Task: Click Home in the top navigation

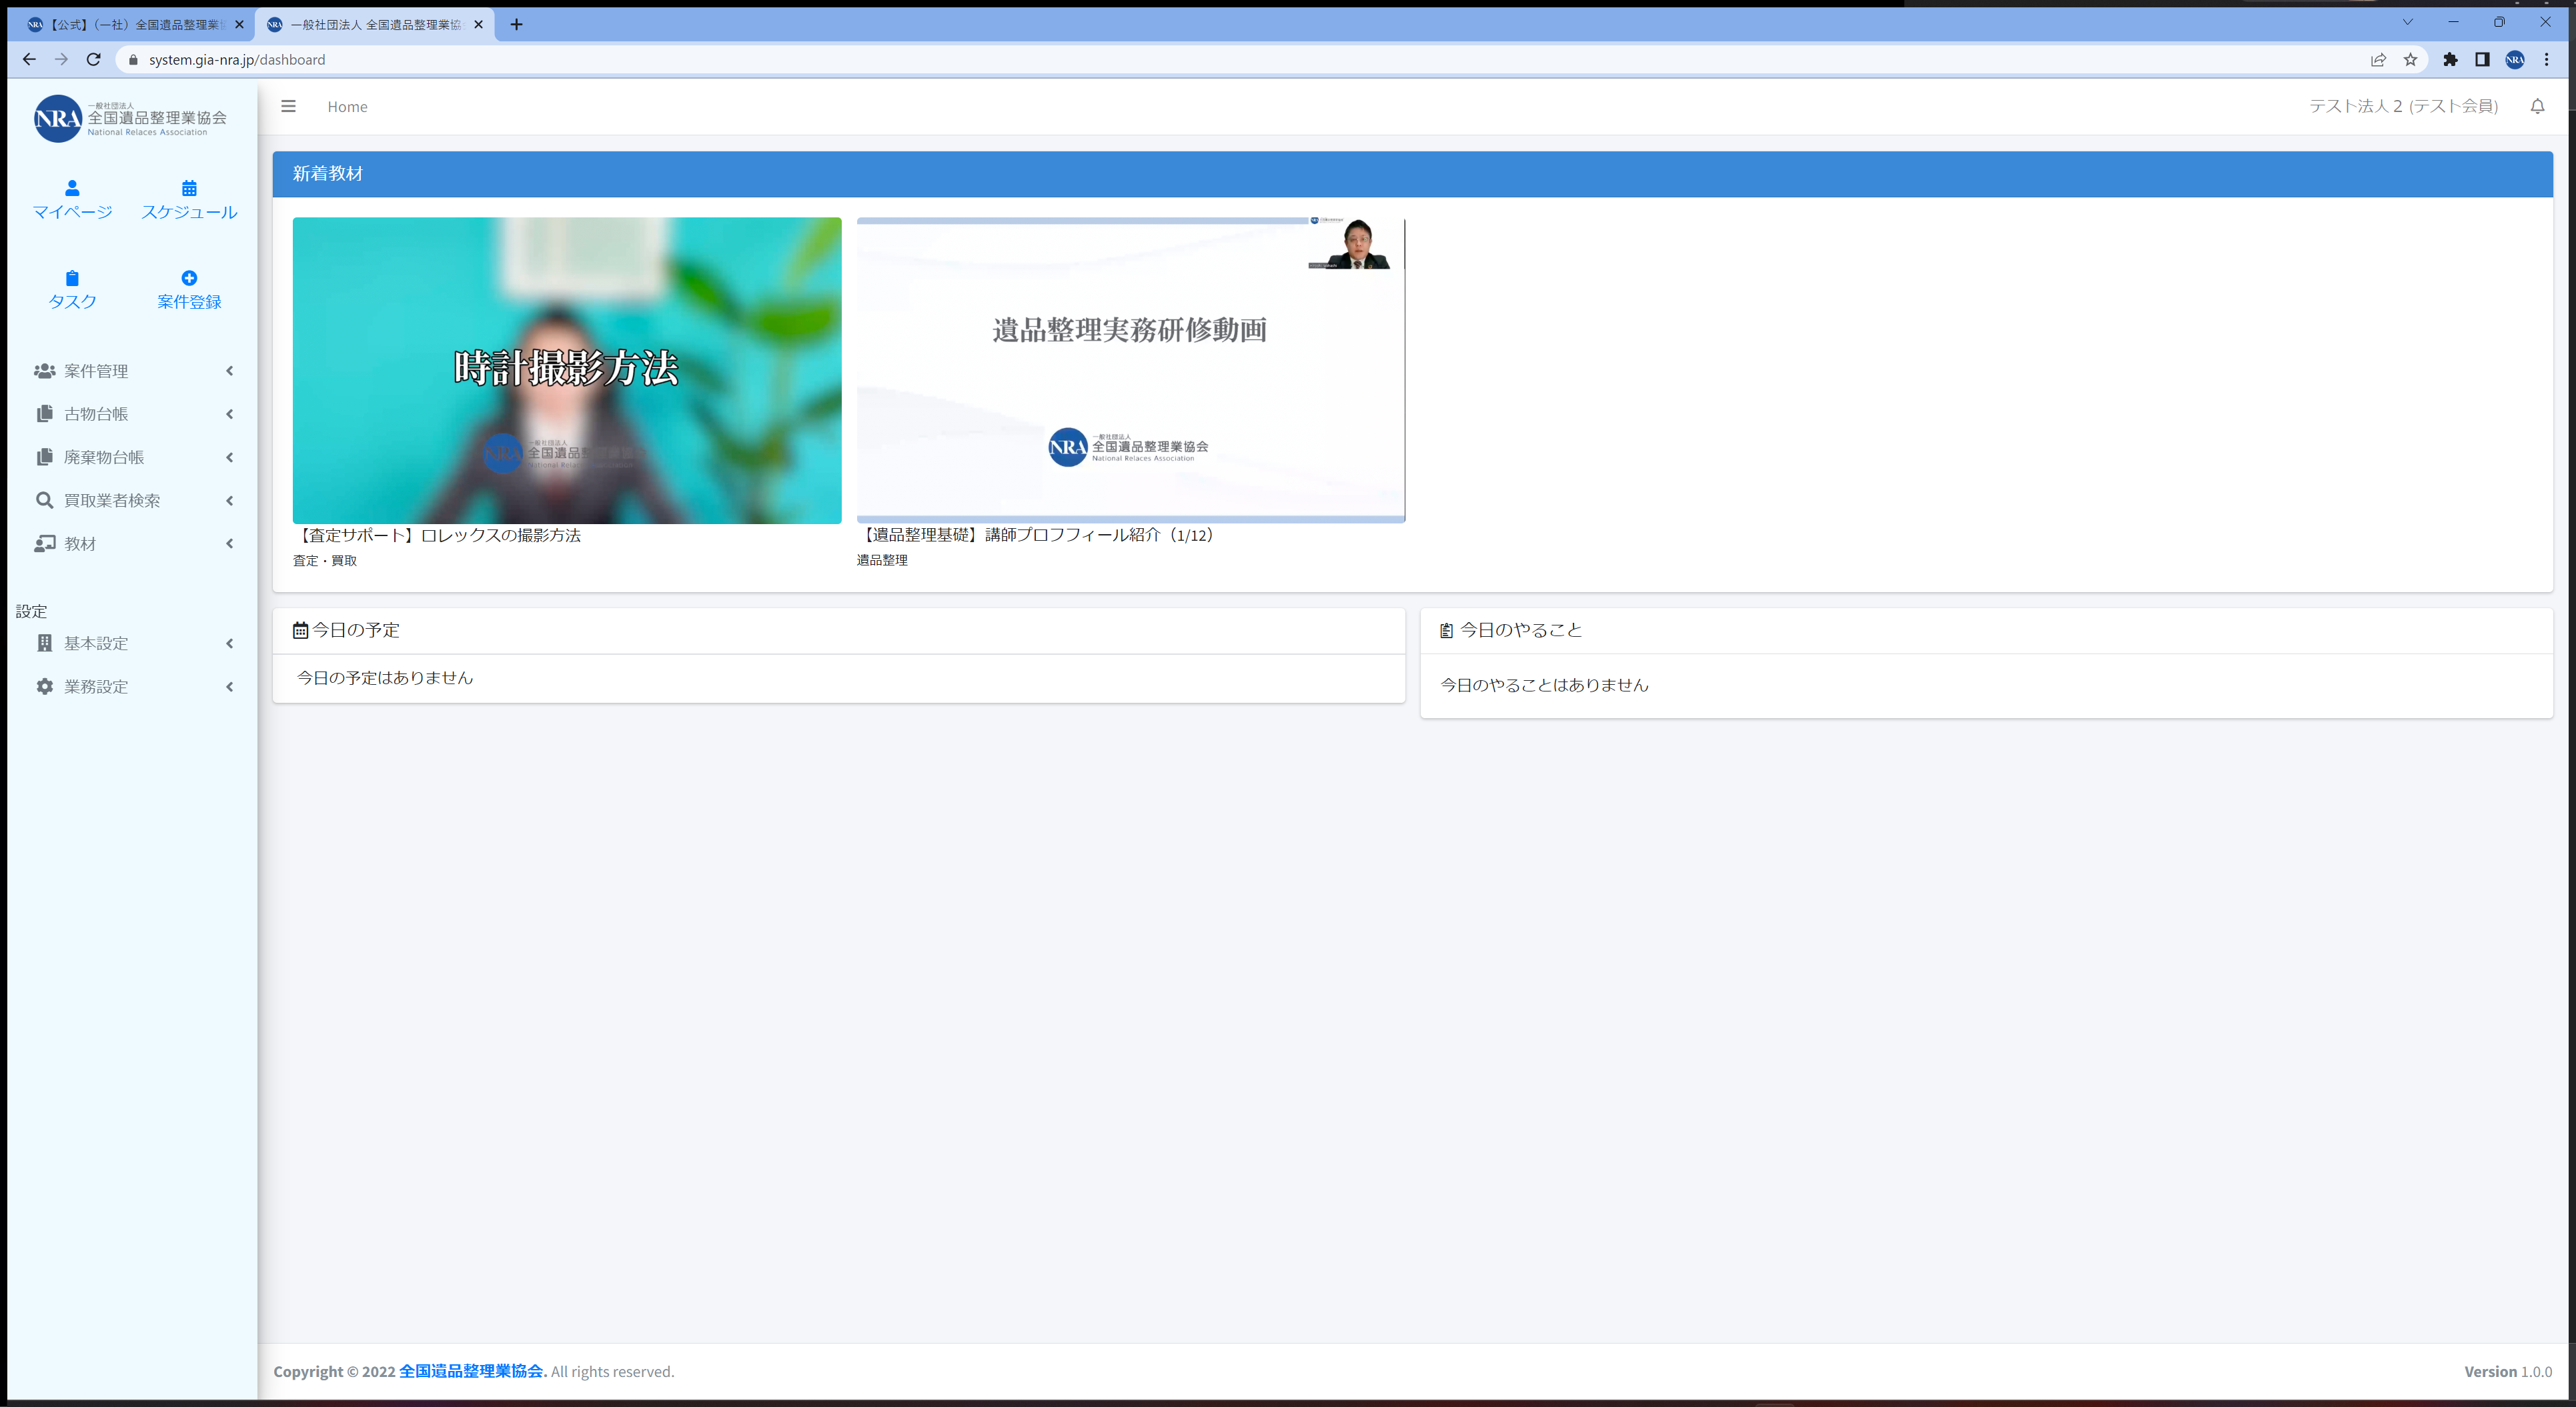Action: click(347, 106)
